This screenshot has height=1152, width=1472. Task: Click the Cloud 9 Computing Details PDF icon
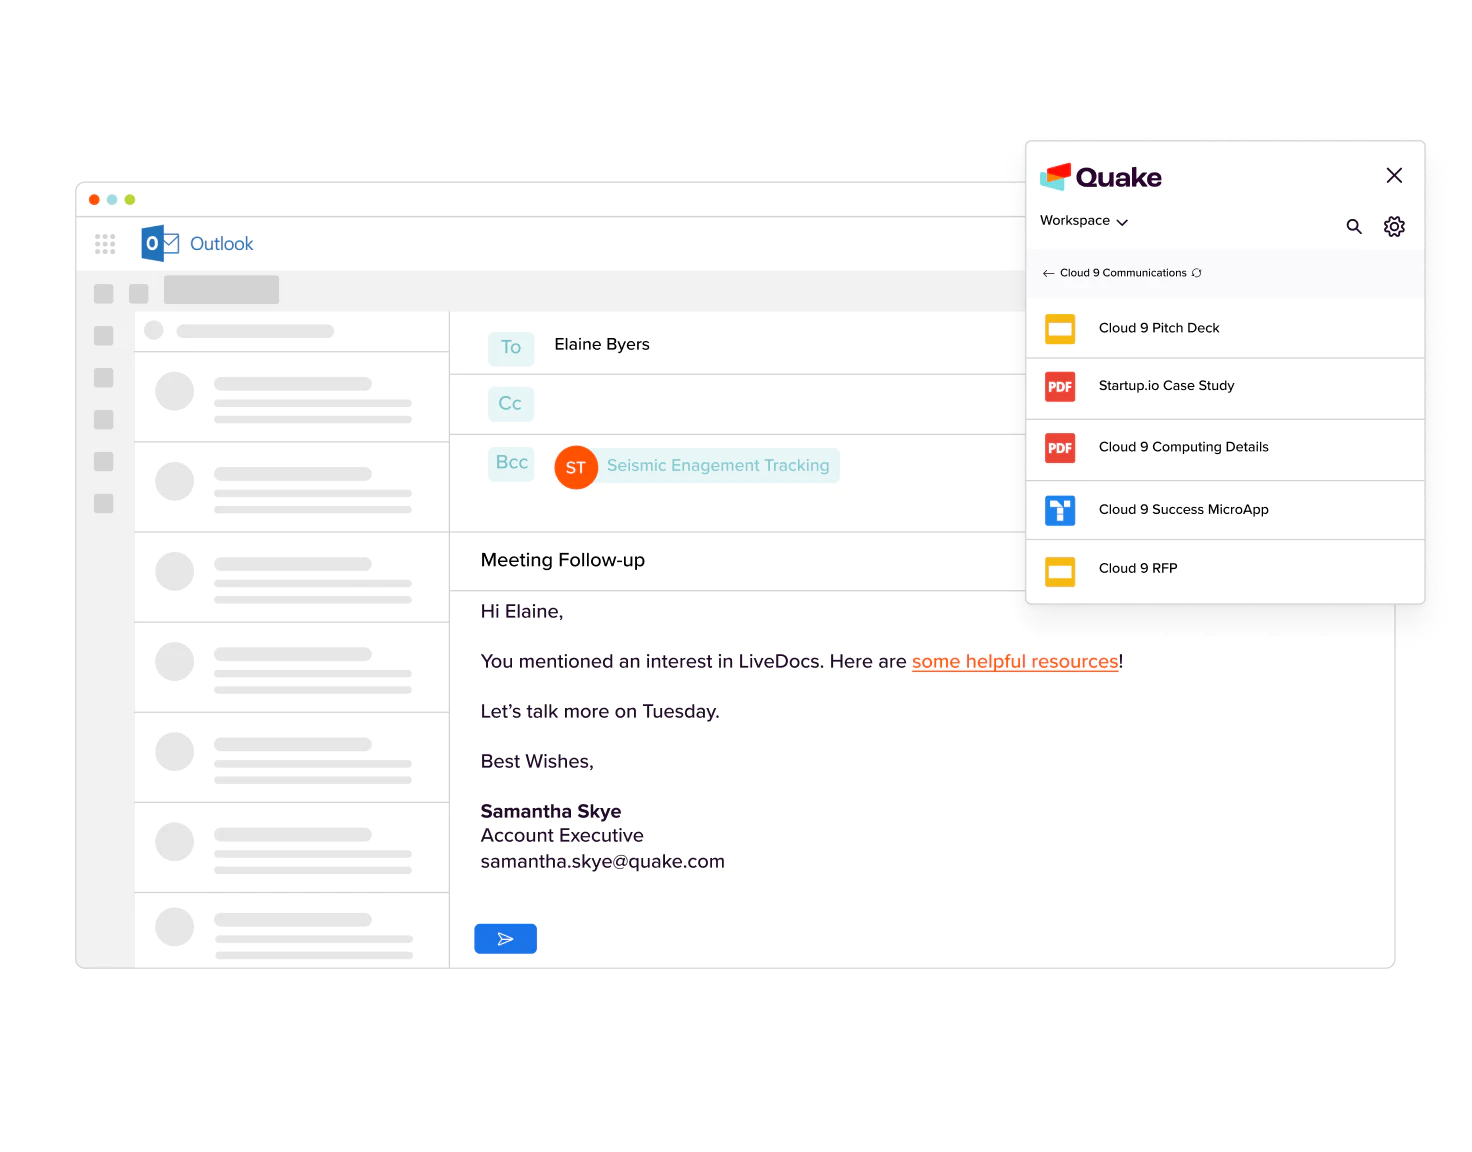[x=1060, y=448]
